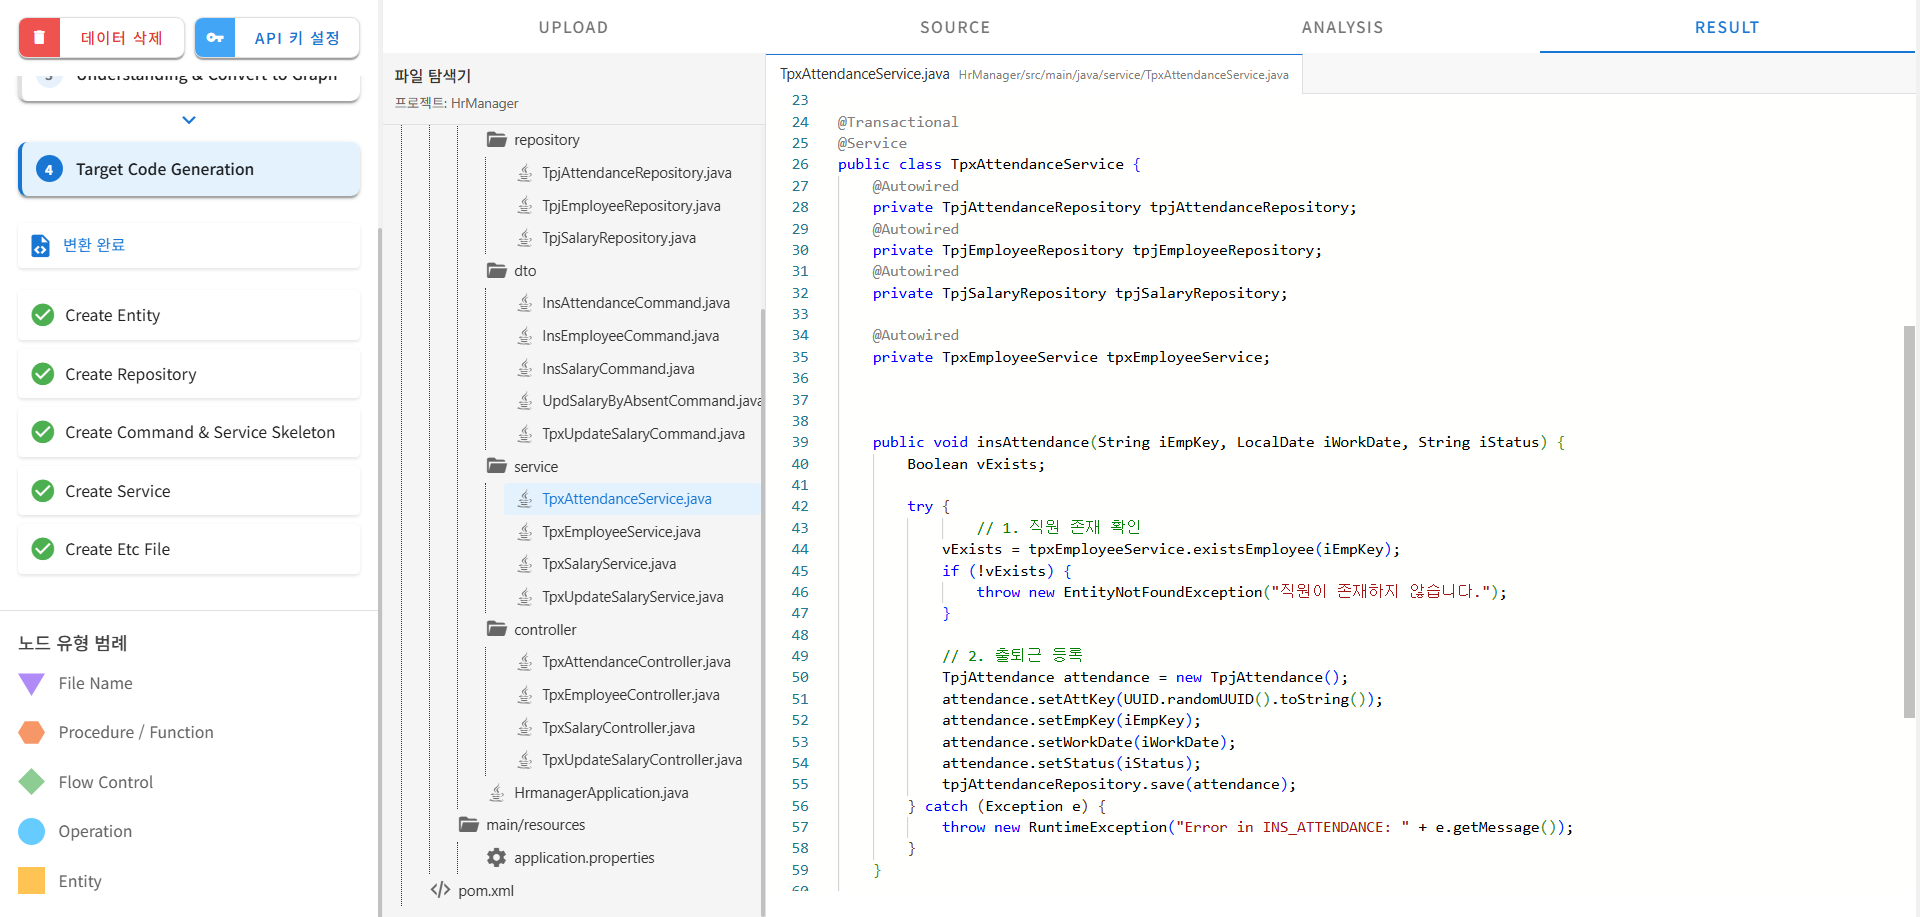This screenshot has width=1920, height=917.
Task: Click the 파일 탐색기 panel title
Action: click(x=433, y=76)
